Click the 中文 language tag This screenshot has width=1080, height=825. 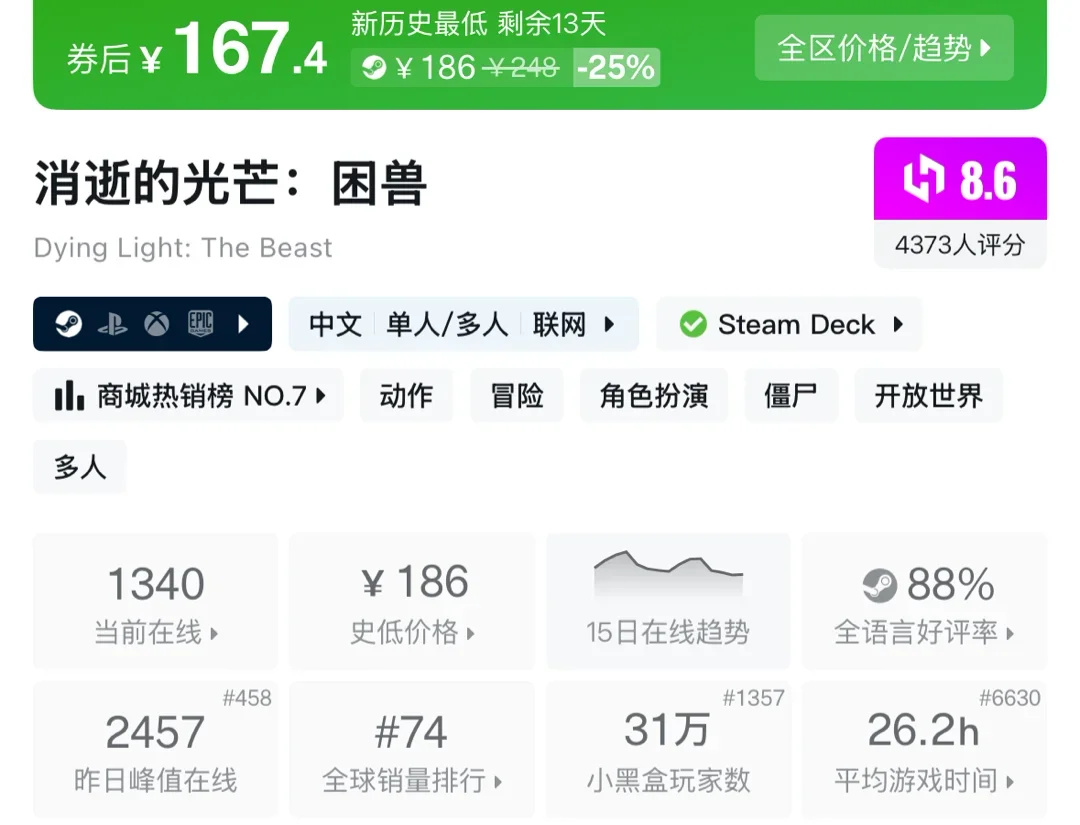pyautogui.click(x=335, y=324)
